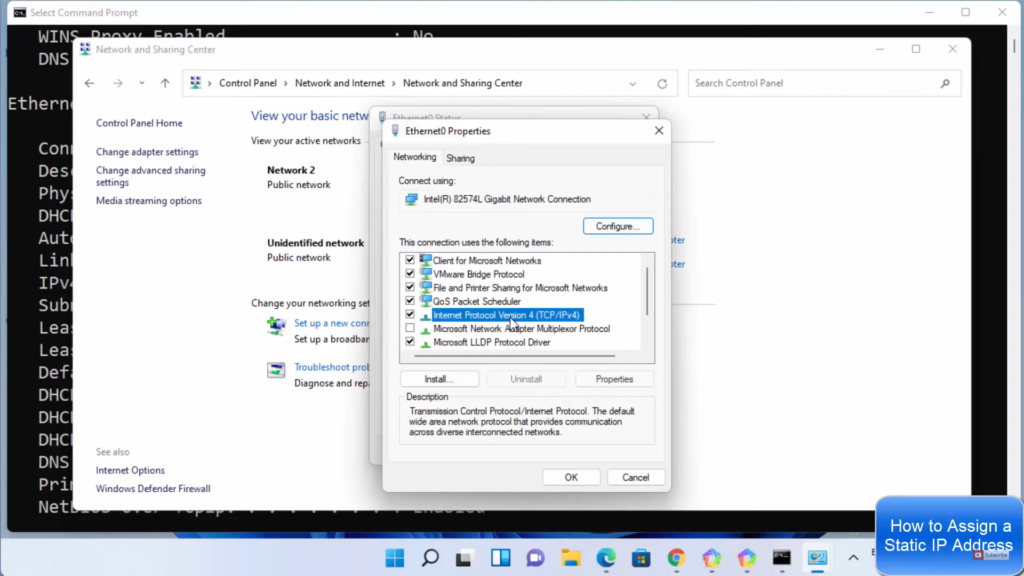Select the Networking tab
The height and width of the screenshot is (576, 1024).
(x=414, y=157)
